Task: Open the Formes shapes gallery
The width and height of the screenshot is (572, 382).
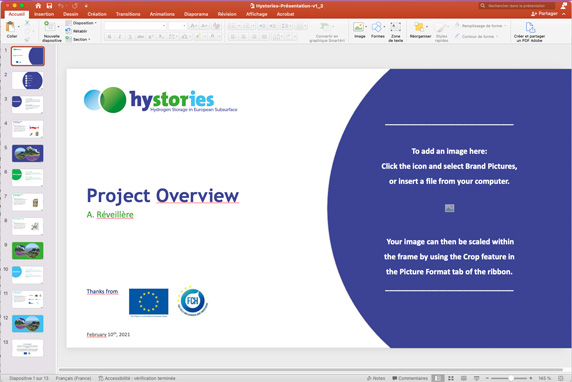Action: (378, 30)
